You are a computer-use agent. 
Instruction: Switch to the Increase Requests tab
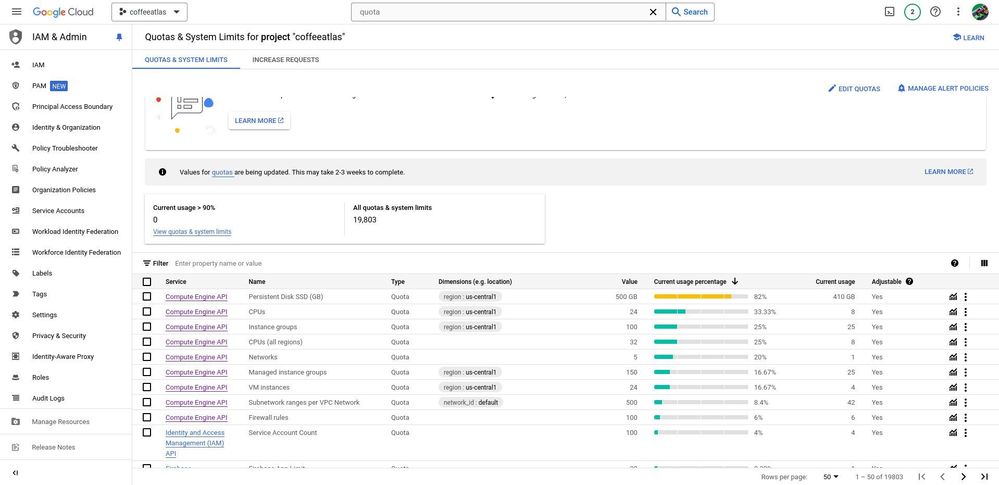click(285, 60)
